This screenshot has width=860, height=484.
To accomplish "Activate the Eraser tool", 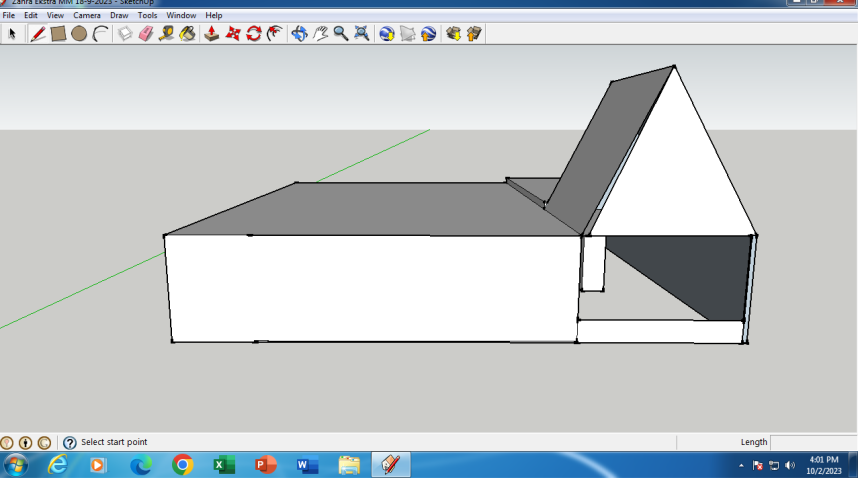I will (x=146, y=34).
